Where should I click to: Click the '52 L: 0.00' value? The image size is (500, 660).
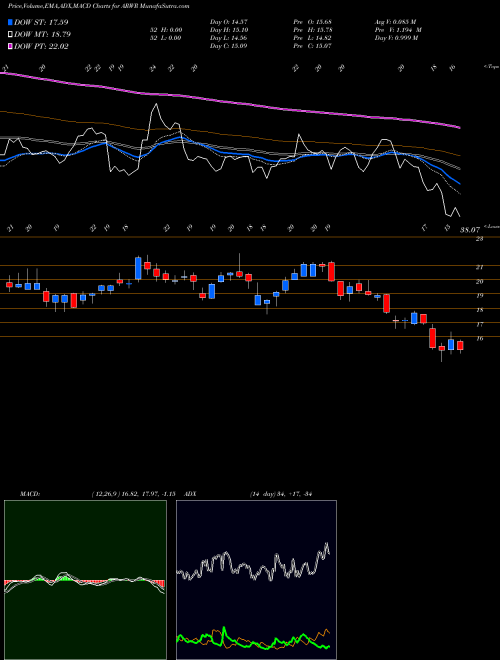[164, 38]
